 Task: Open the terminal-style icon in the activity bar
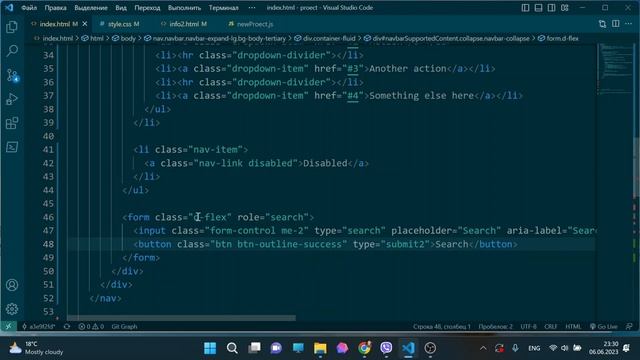click(x=12, y=147)
